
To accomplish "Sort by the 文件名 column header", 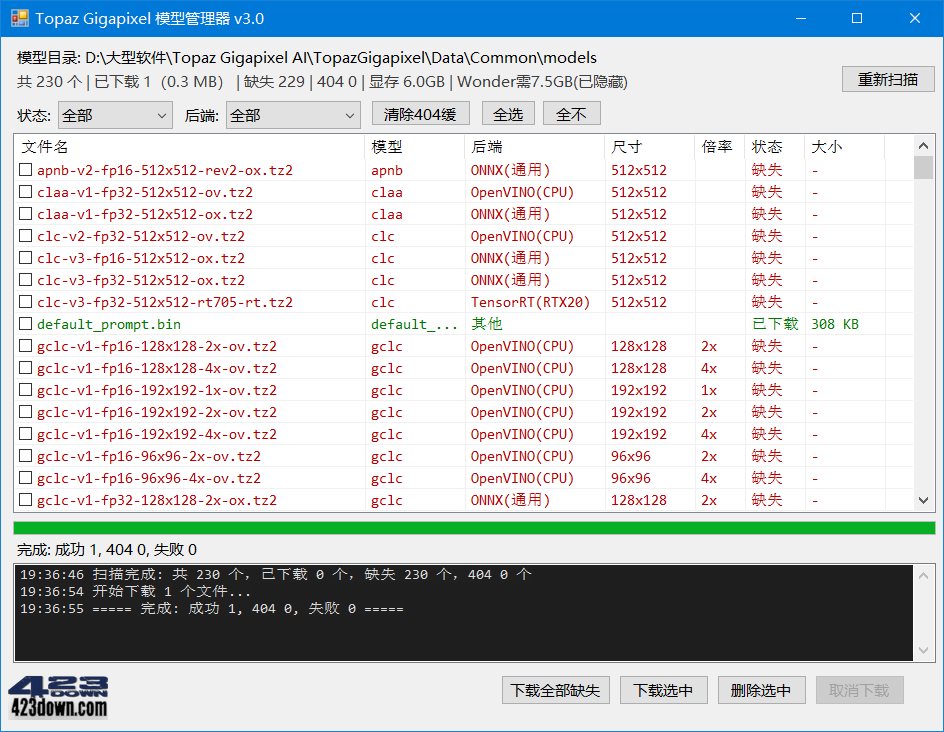I will pos(190,147).
